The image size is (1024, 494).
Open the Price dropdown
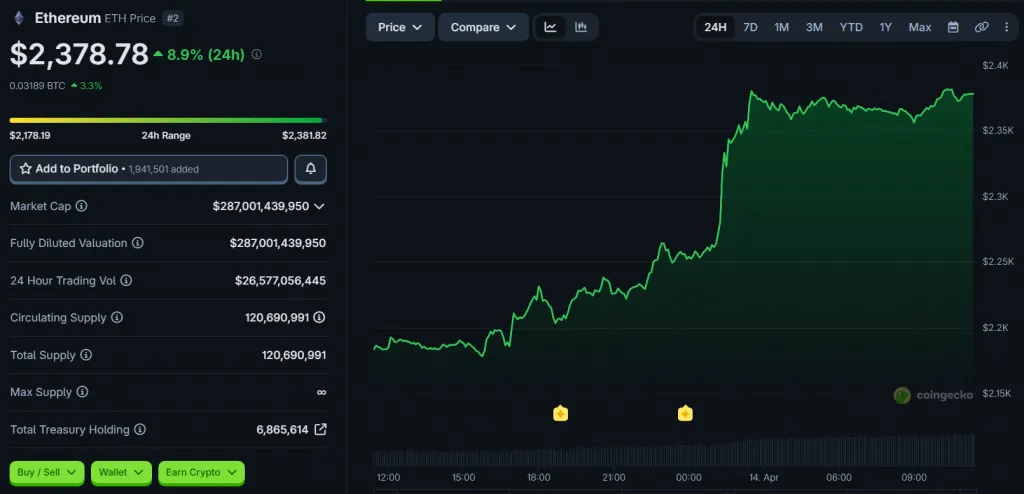click(400, 27)
